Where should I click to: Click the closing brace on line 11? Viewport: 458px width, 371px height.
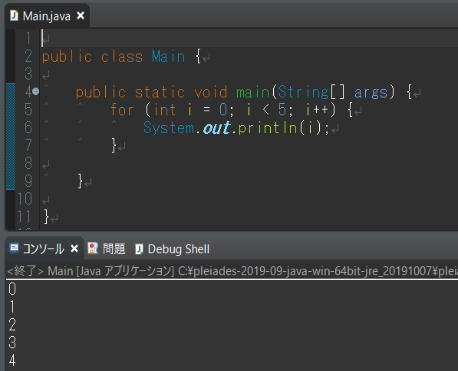[46, 217]
